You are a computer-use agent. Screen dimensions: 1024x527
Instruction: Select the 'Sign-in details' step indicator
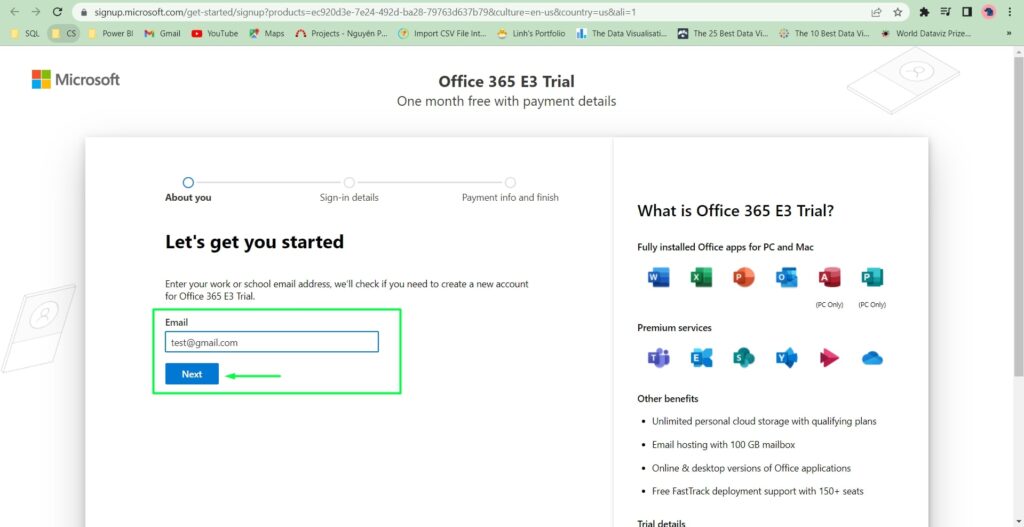tap(349, 183)
